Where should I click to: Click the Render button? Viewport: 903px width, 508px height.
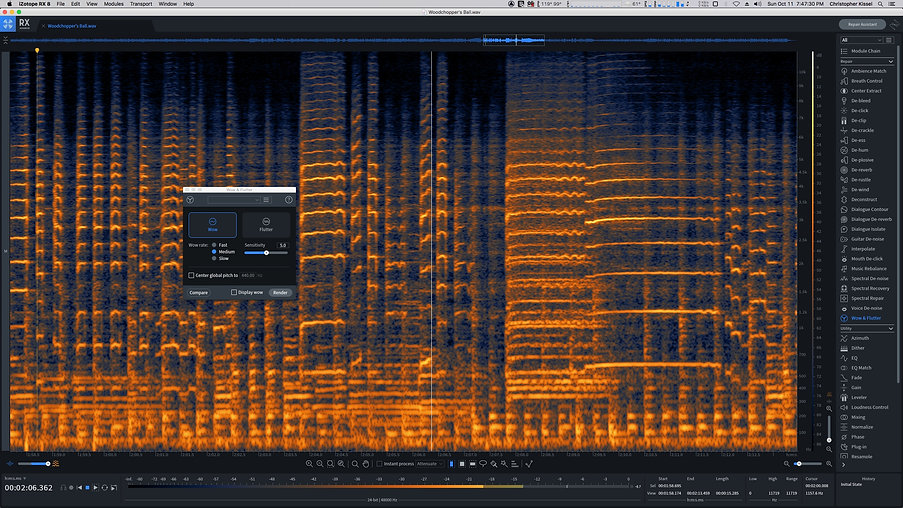280,293
